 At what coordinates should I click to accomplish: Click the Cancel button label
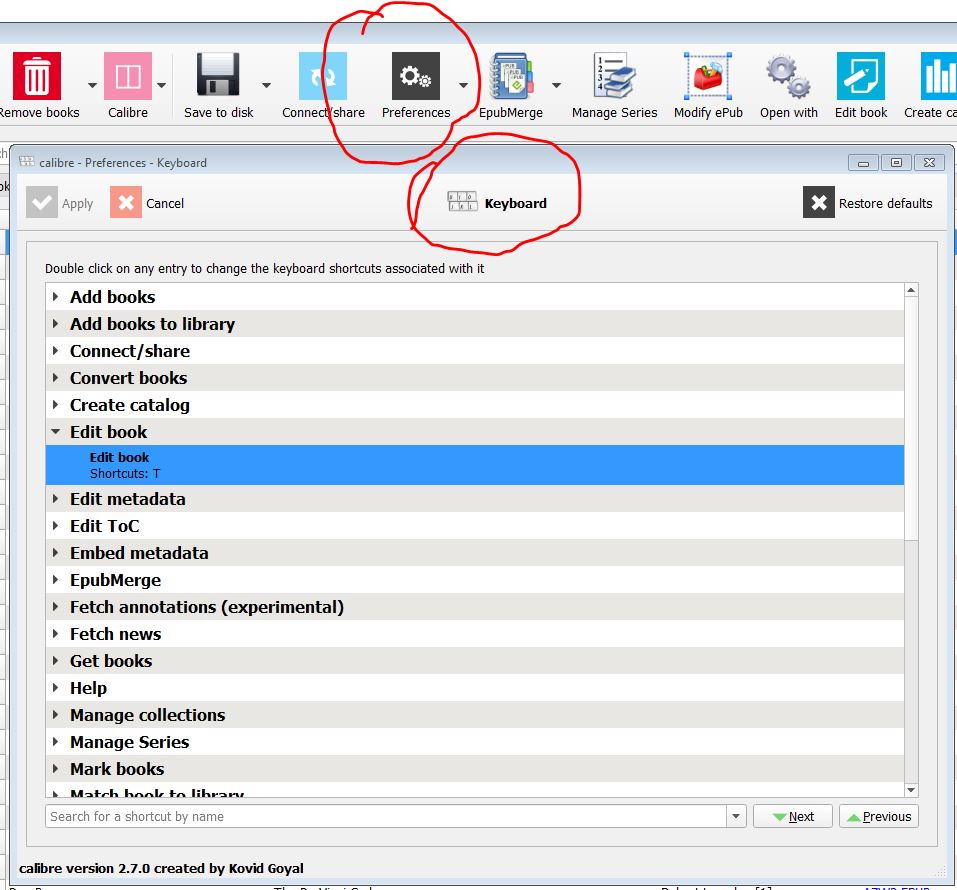165,203
